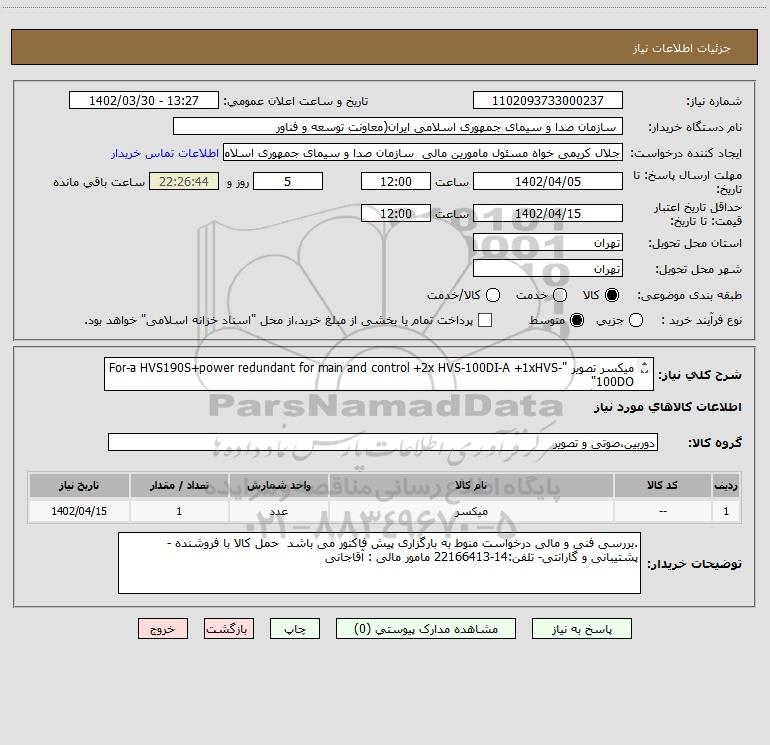This screenshot has height=745, width=770.
Task: Select the کالا/خدمت radio button
Action: coord(493,295)
